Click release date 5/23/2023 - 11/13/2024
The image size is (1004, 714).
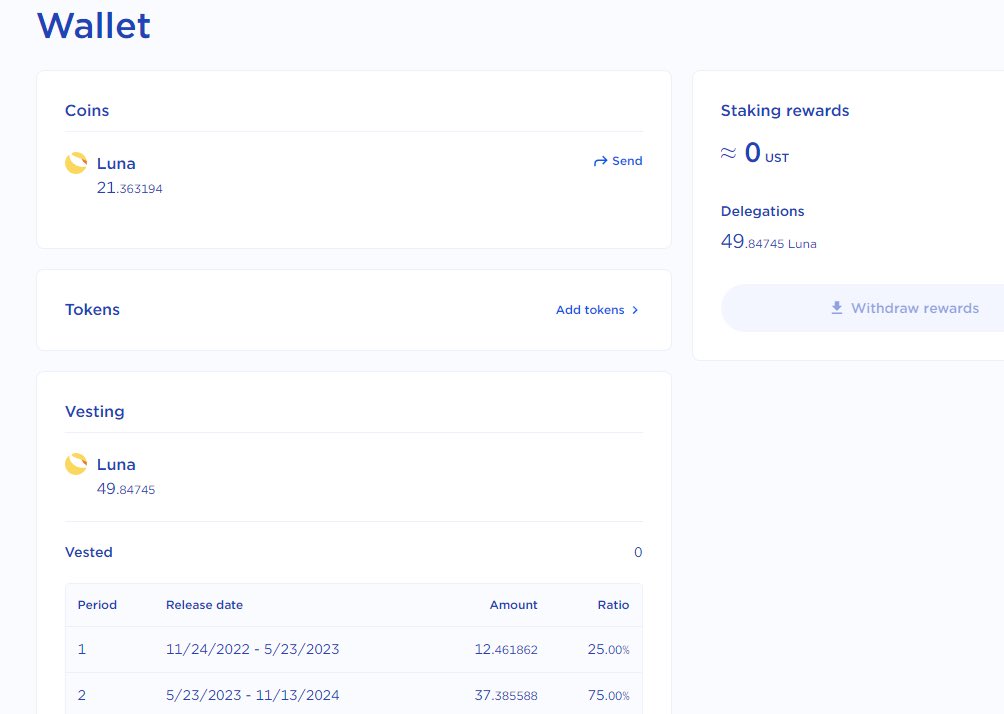(x=252, y=695)
